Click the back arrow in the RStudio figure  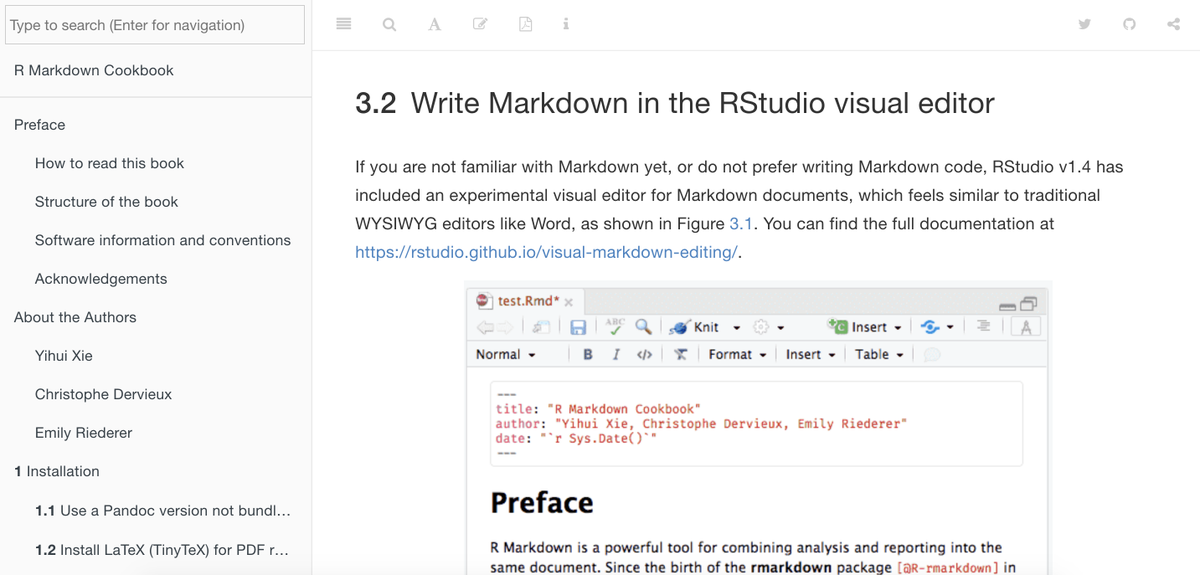tap(484, 327)
